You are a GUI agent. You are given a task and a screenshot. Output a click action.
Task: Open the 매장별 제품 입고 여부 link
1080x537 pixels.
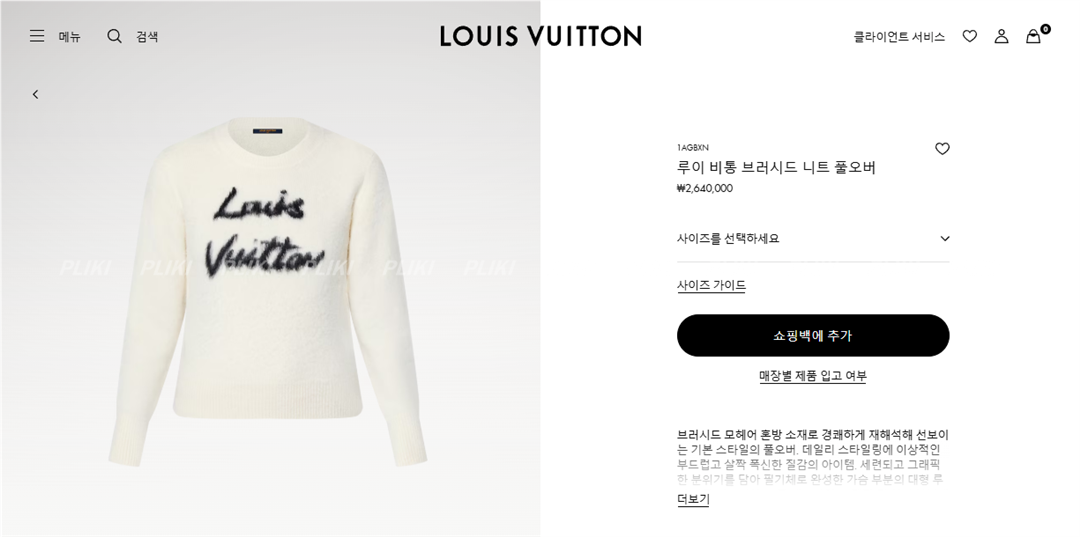[813, 376]
